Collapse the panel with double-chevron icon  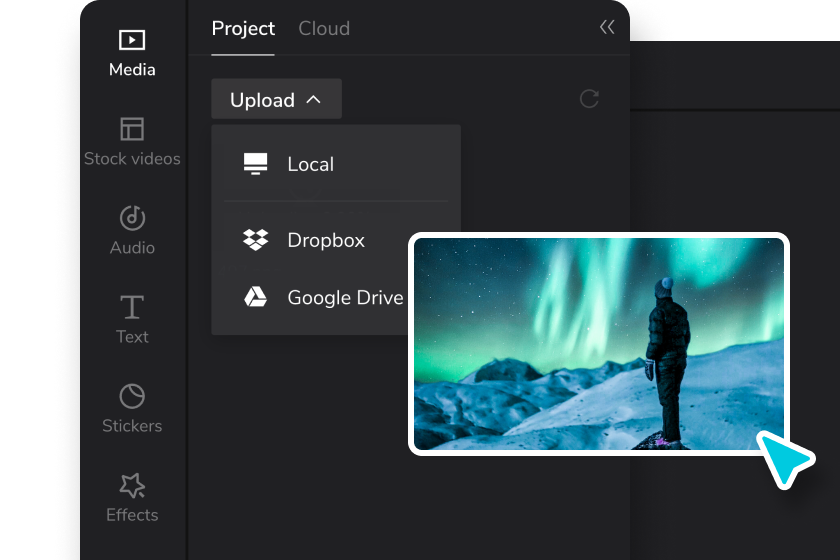(x=607, y=27)
